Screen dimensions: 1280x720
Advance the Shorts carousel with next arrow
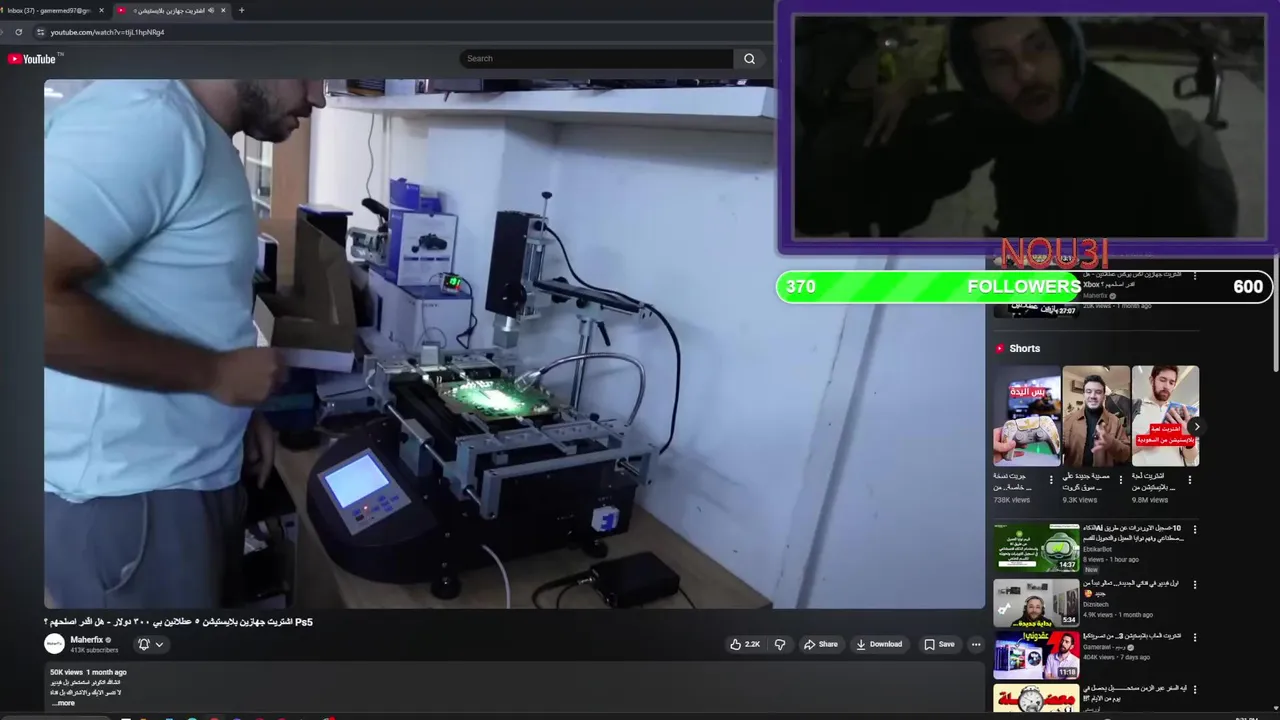1196,427
